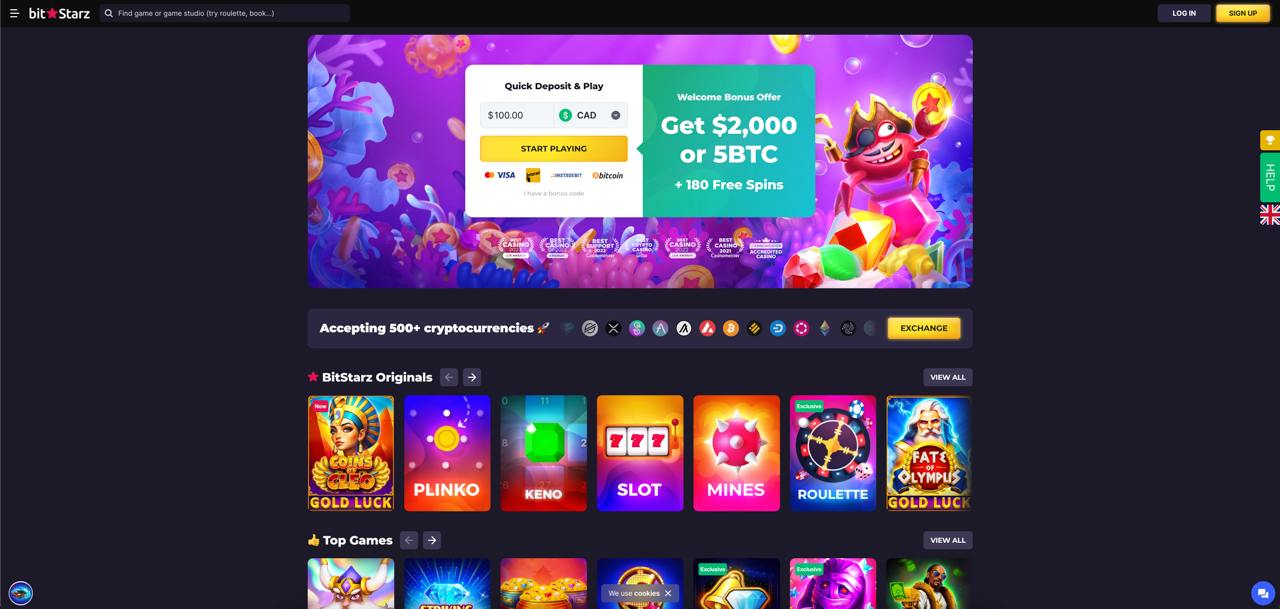Viewport: 1280px width, 609px height.
Task: Show next BitStarz Originals games arrow
Action: tap(472, 377)
